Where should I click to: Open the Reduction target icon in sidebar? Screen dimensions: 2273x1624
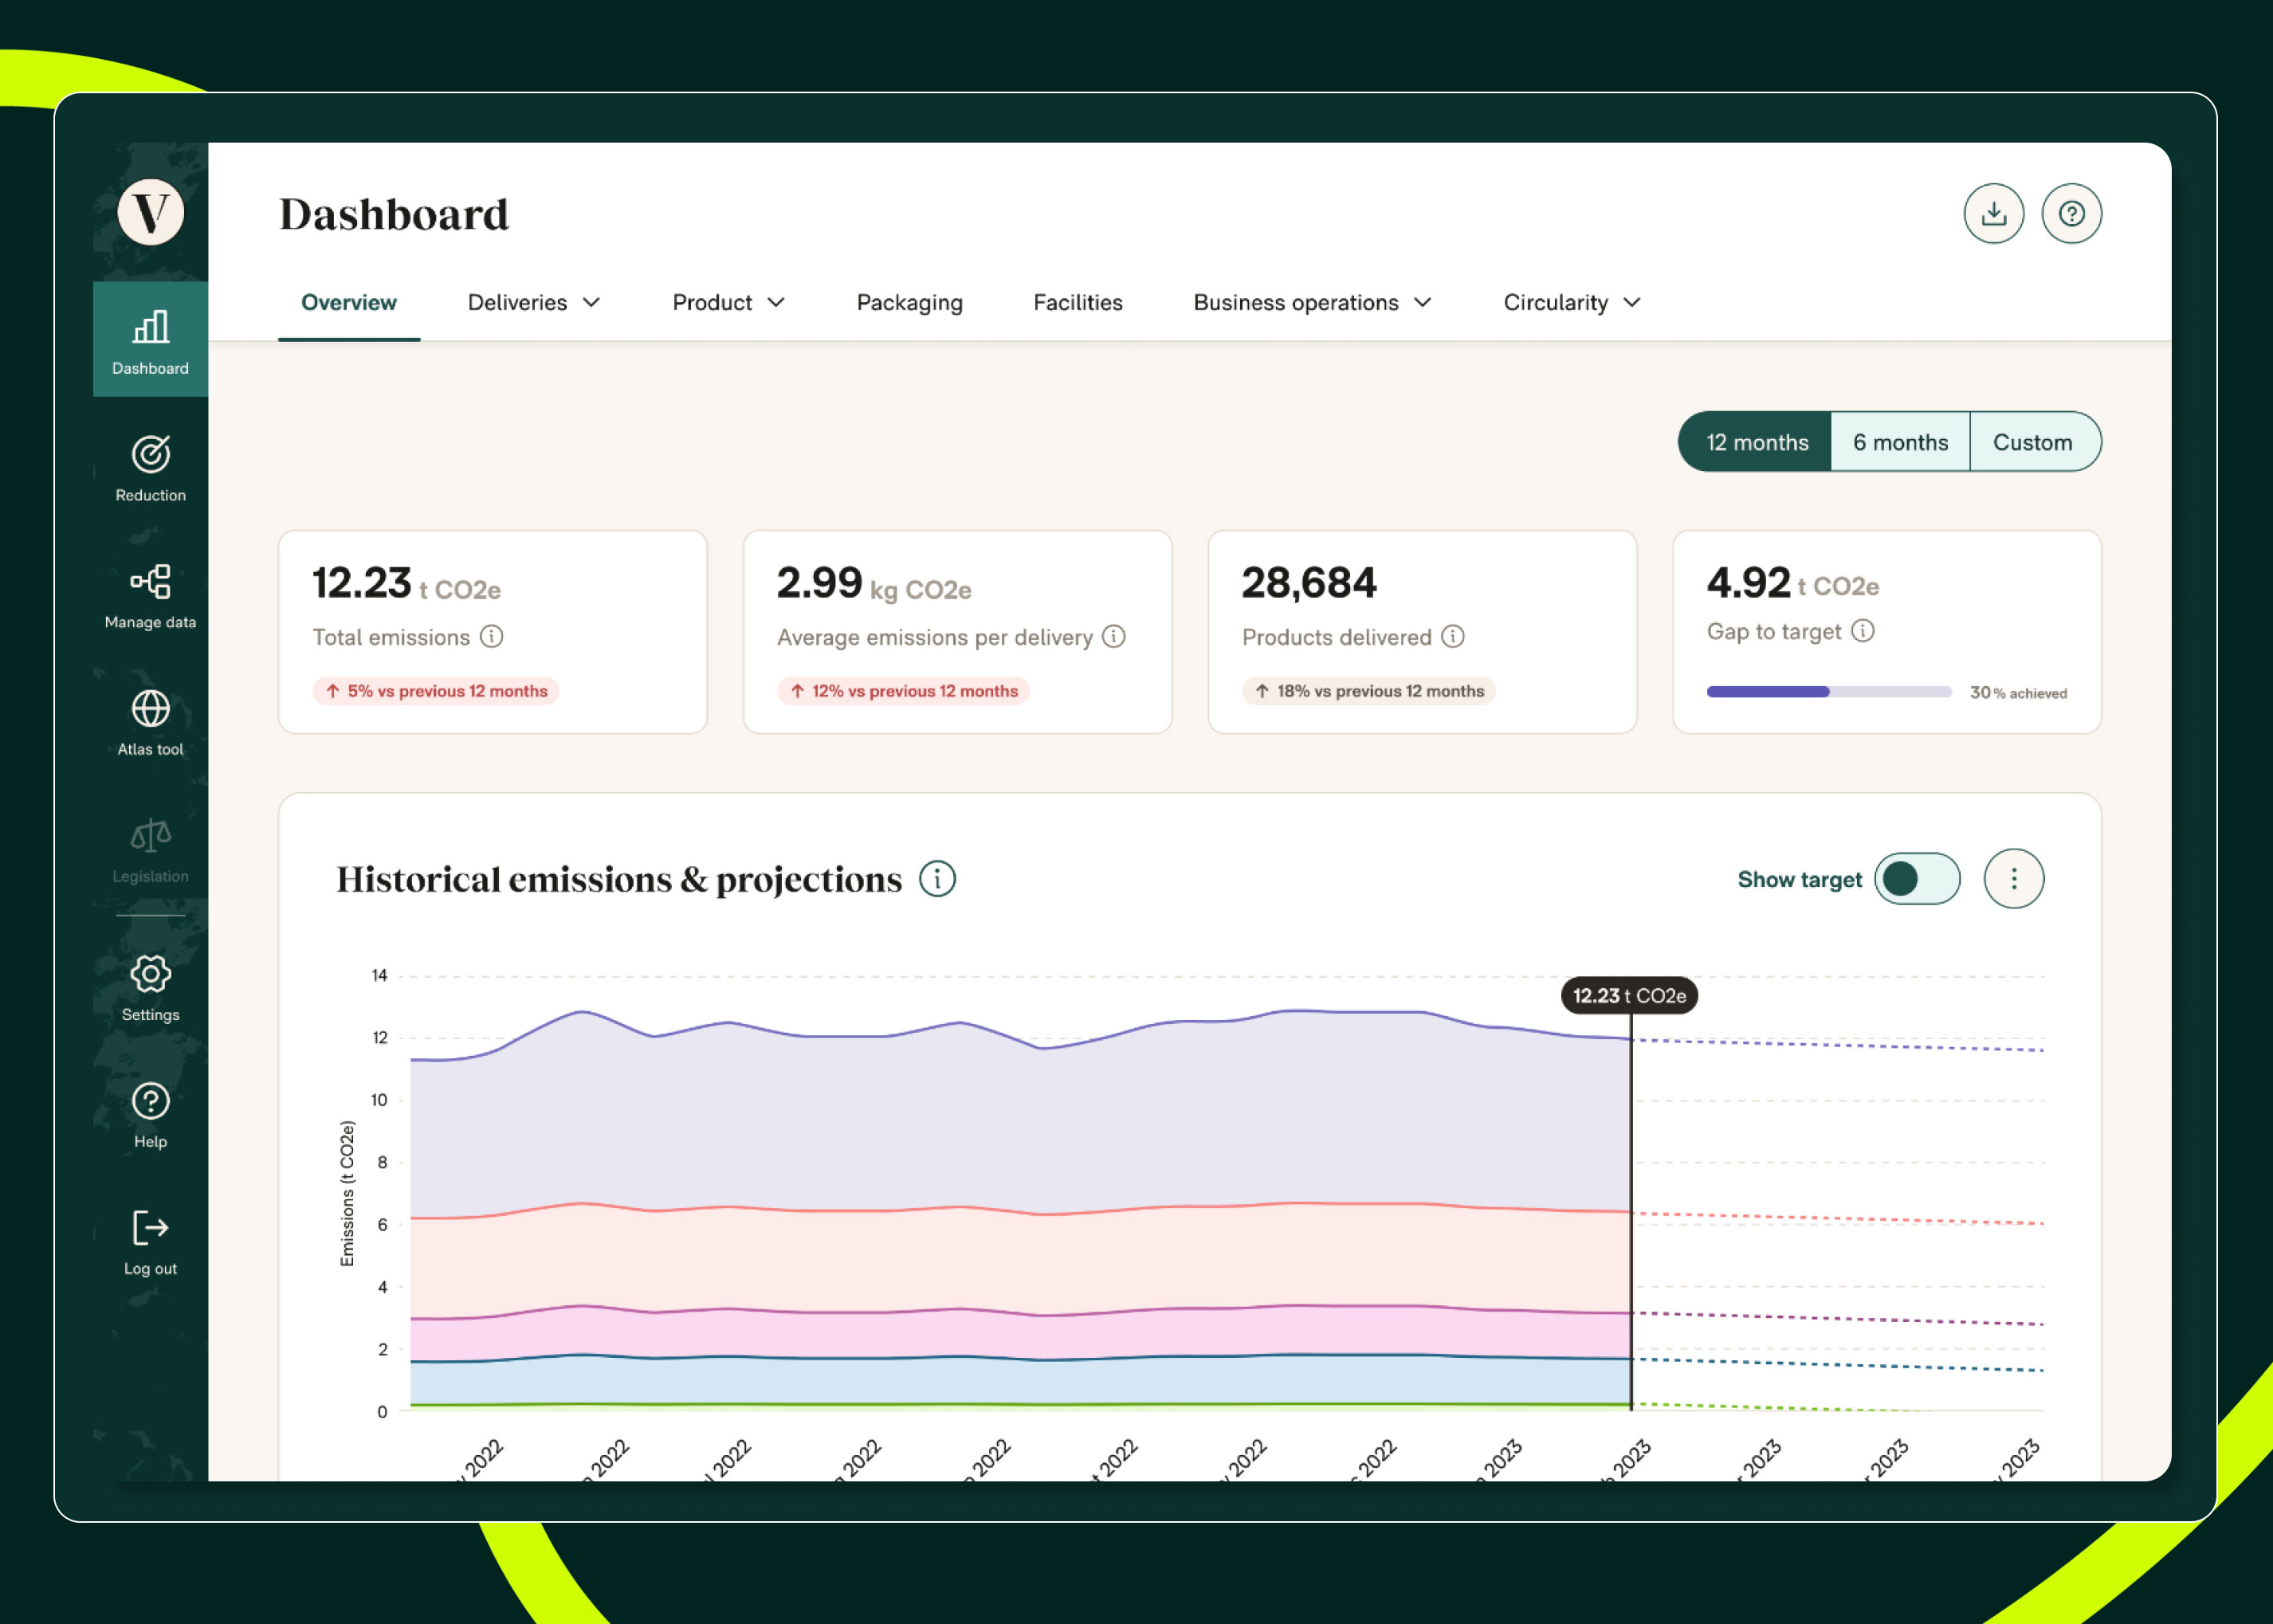coord(150,455)
